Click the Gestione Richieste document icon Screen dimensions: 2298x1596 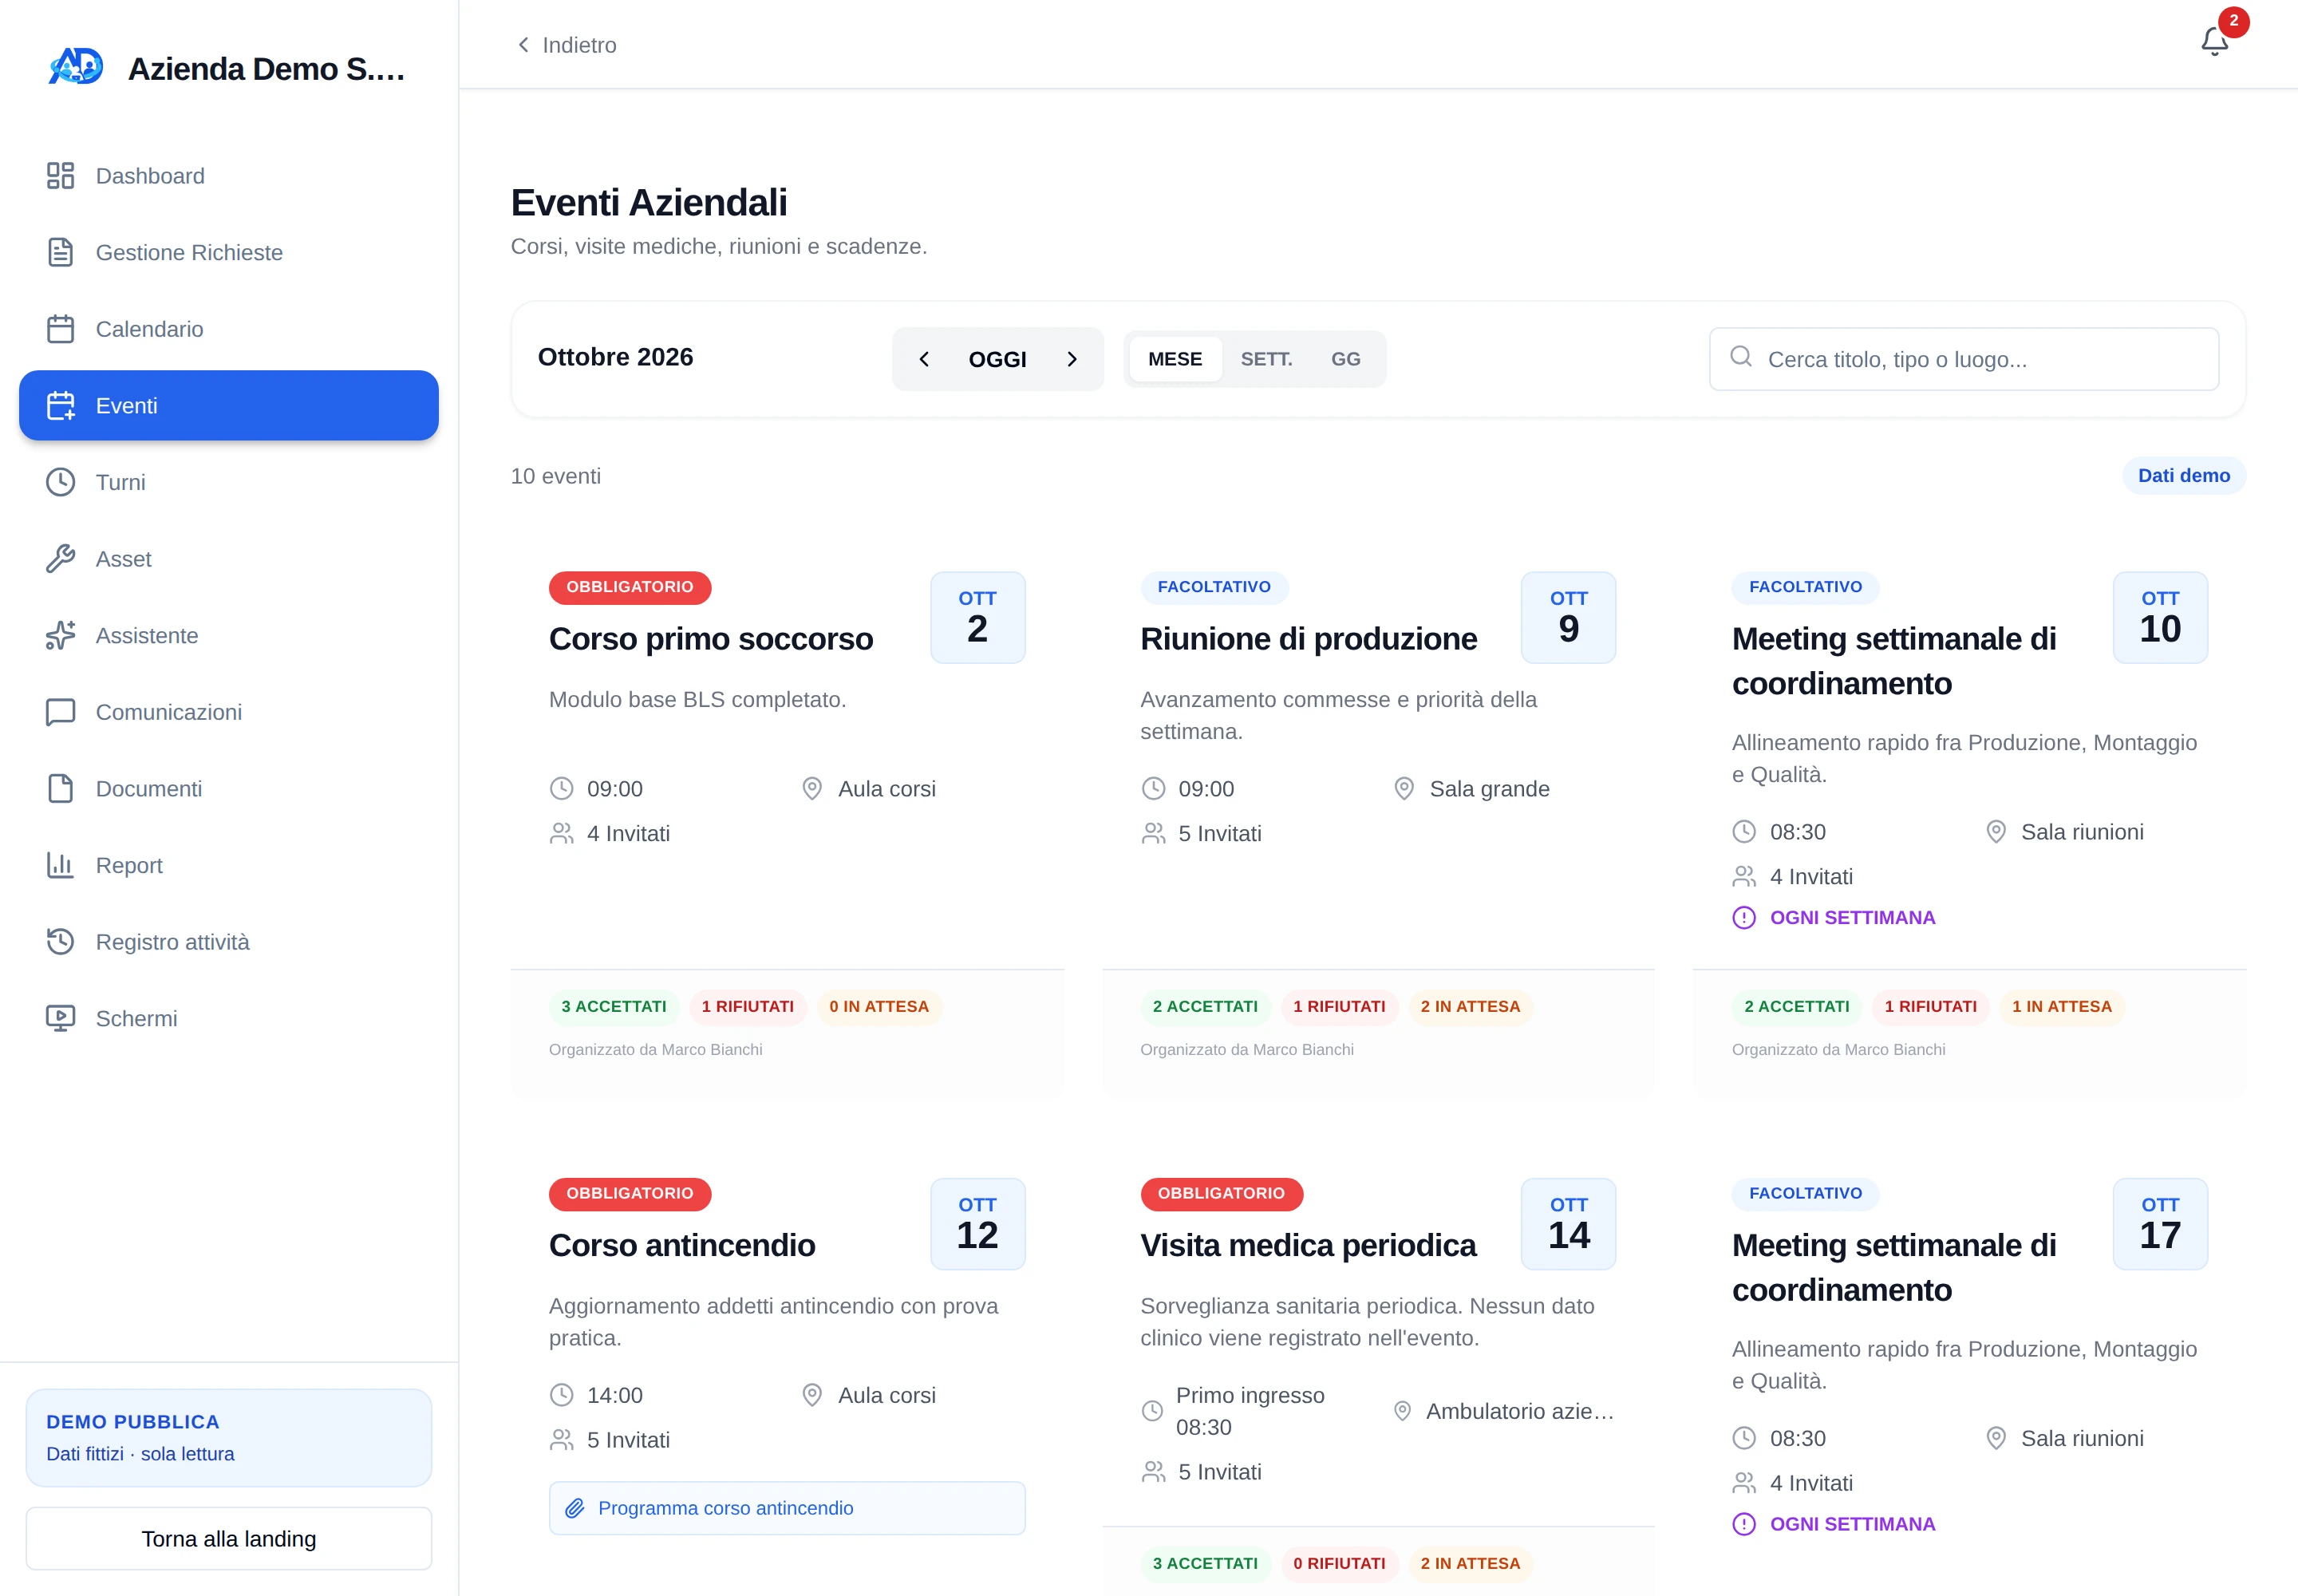60,252
